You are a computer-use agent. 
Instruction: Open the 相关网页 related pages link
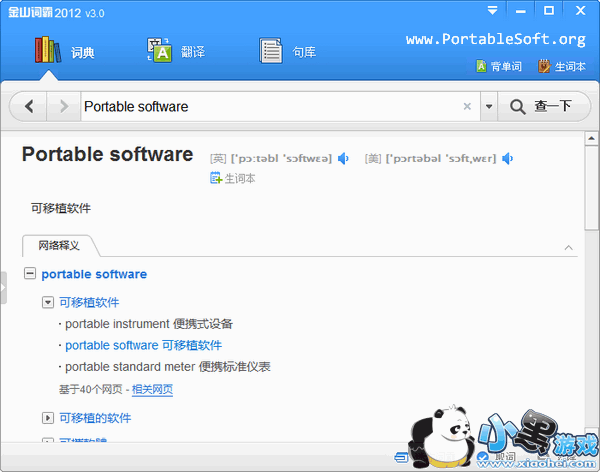(152, 389)
